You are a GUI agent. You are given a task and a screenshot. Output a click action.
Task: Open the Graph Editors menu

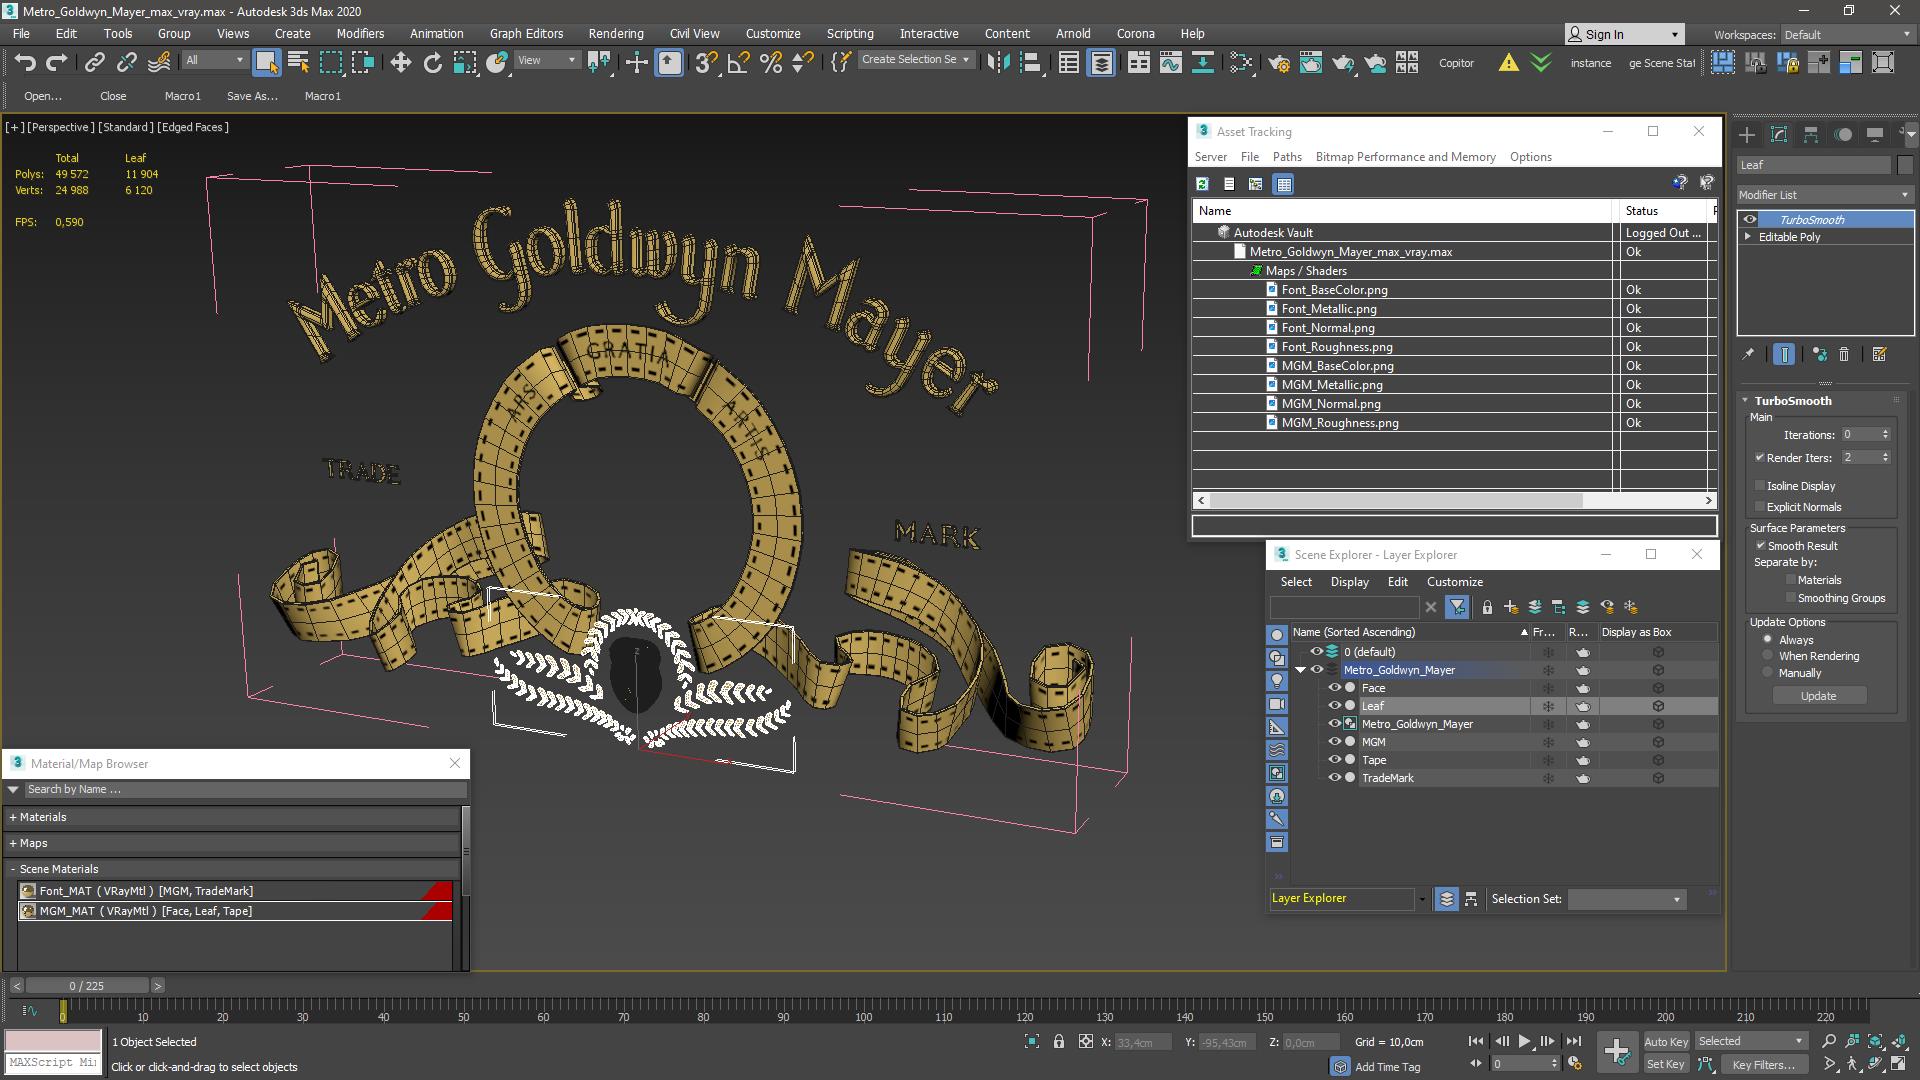(526, 33)
